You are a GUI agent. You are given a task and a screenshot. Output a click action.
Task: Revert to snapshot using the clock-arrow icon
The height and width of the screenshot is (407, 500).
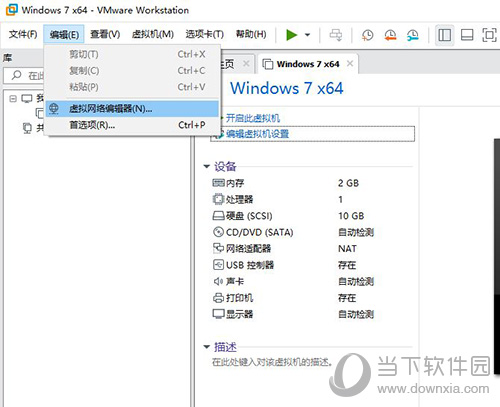pos(390,35)
